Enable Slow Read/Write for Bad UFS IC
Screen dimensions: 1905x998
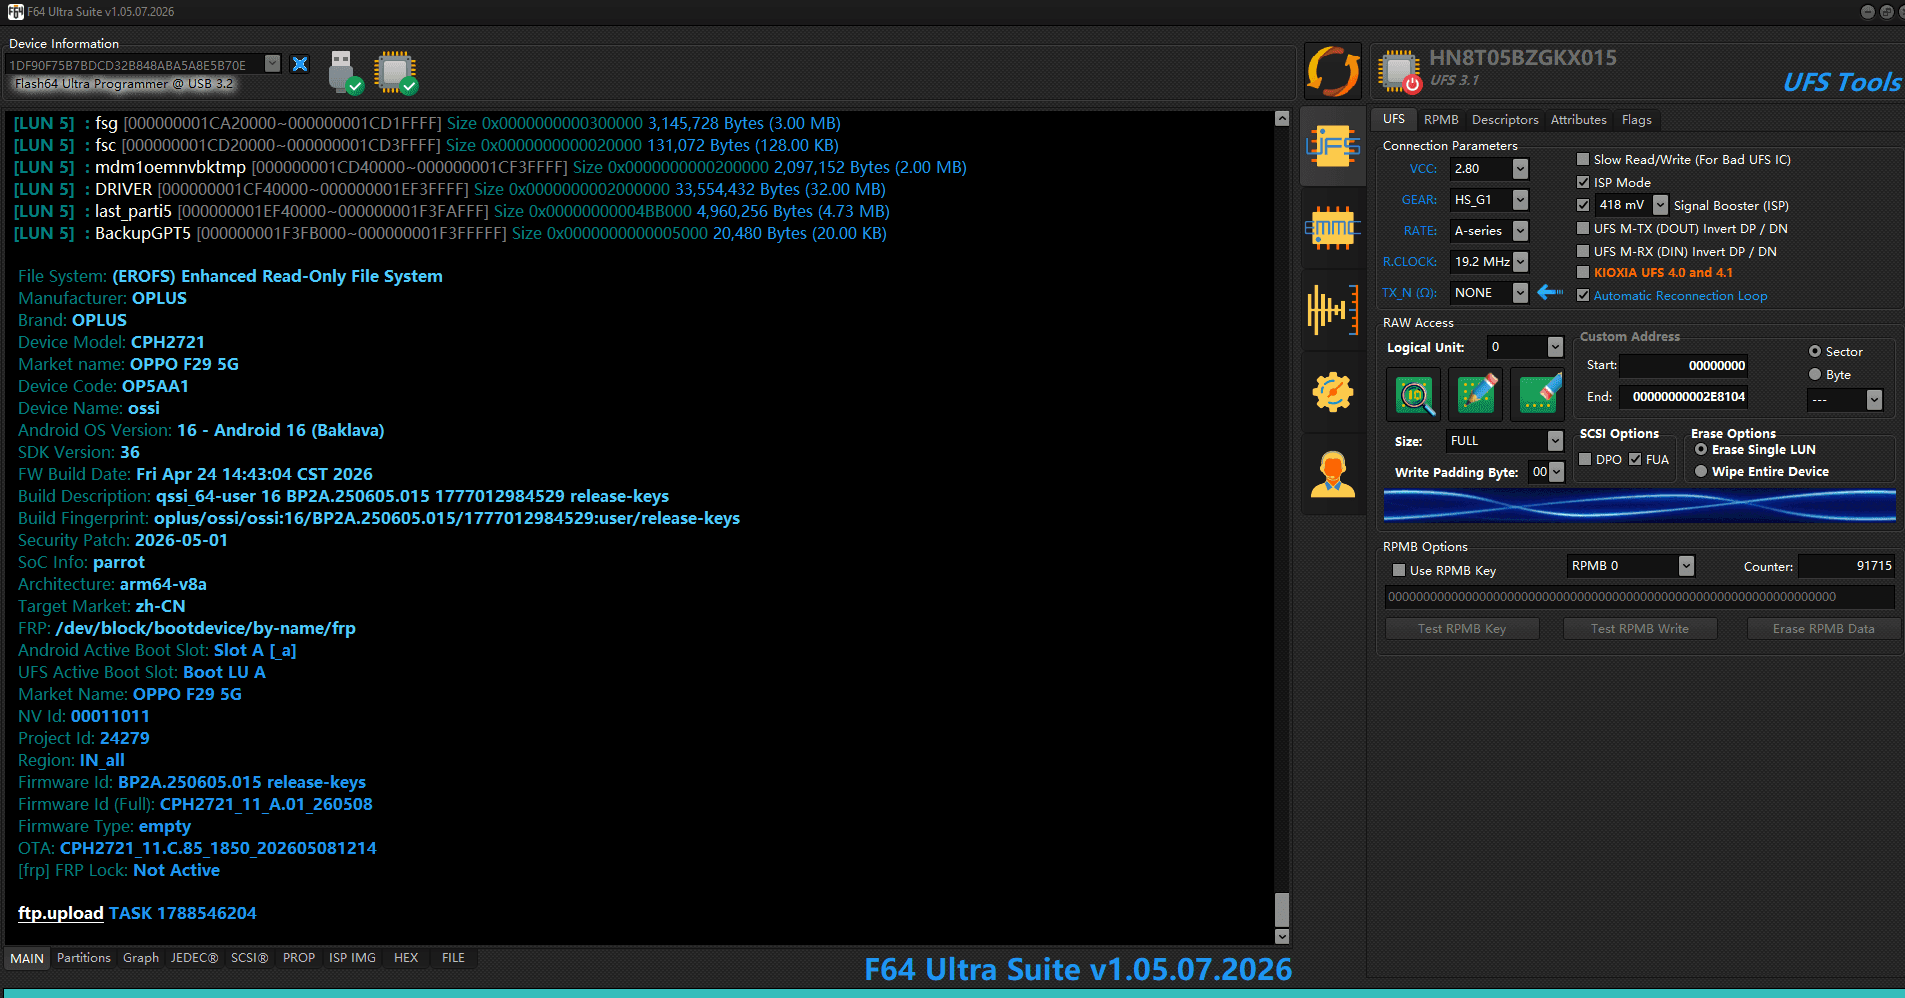click(1583, 159)
